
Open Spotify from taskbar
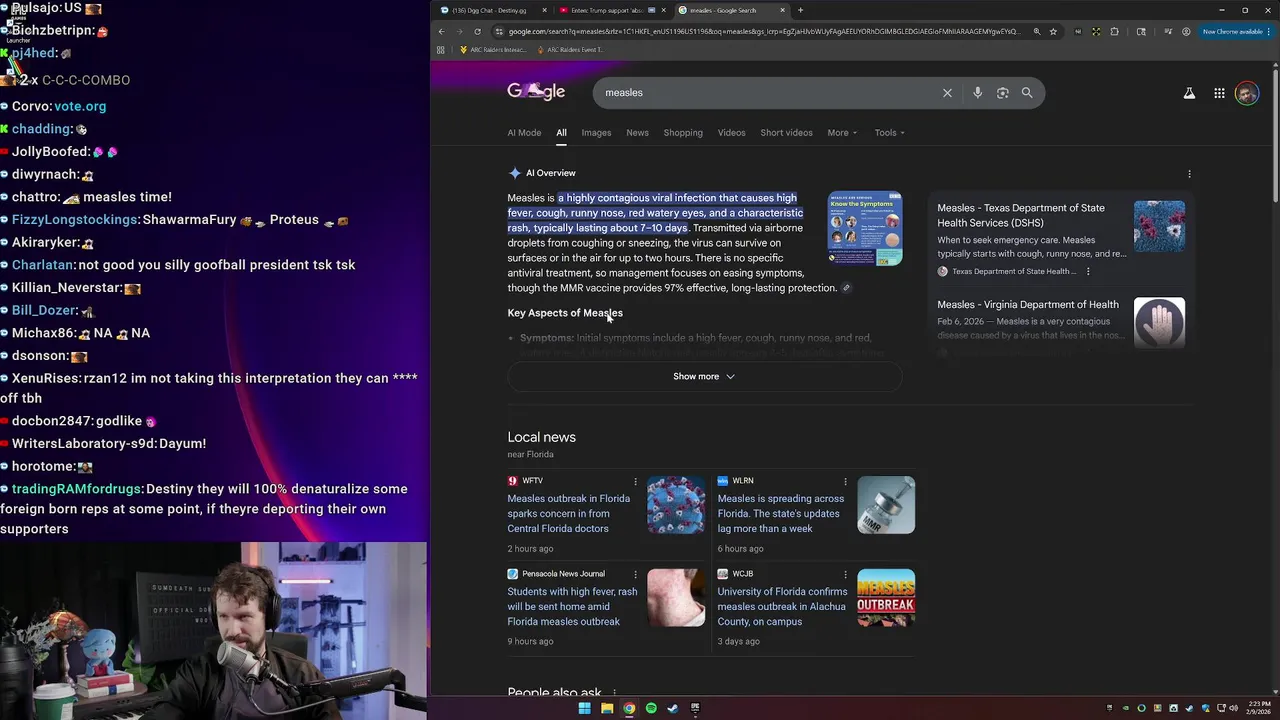point(651,708)
